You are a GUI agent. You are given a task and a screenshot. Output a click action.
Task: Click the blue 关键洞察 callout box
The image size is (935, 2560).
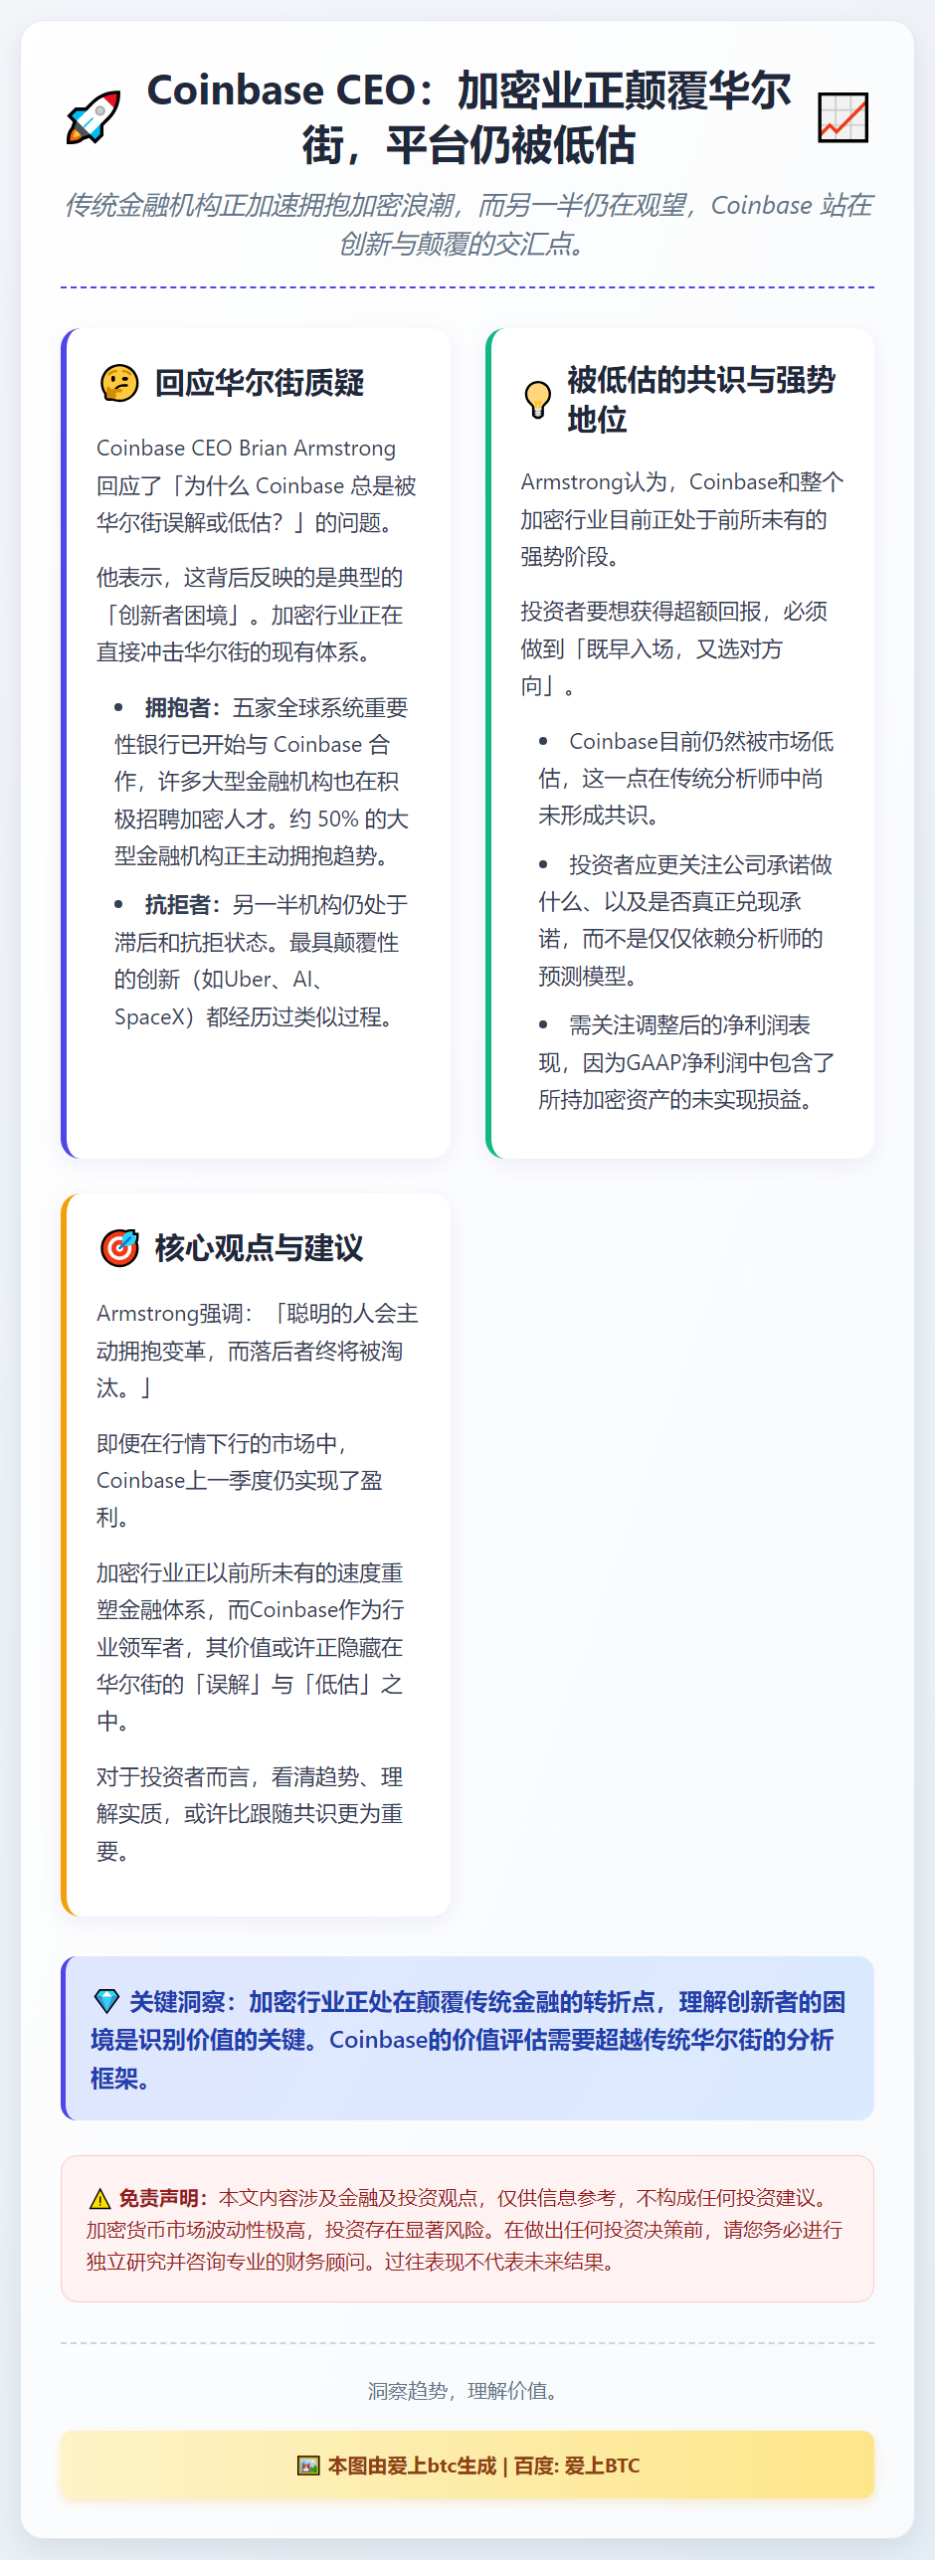pos(468,2038)
